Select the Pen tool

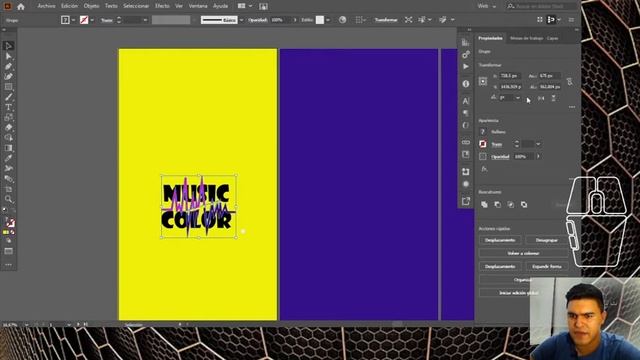pyautogui.click(x=8, y=67)
